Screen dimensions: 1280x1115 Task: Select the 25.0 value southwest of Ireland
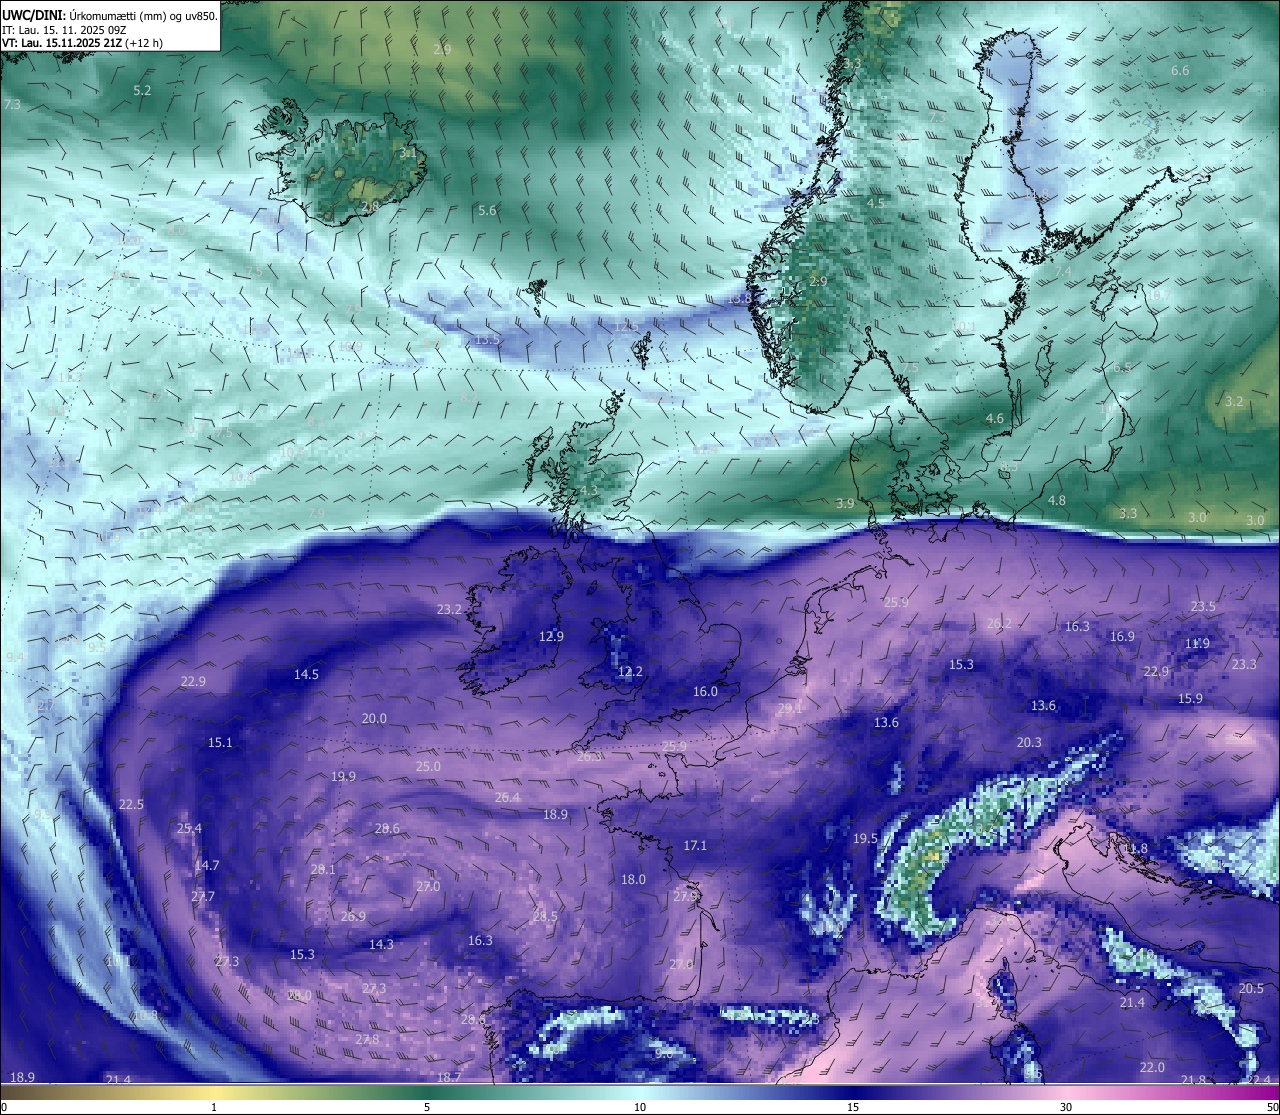coord(428,767)
